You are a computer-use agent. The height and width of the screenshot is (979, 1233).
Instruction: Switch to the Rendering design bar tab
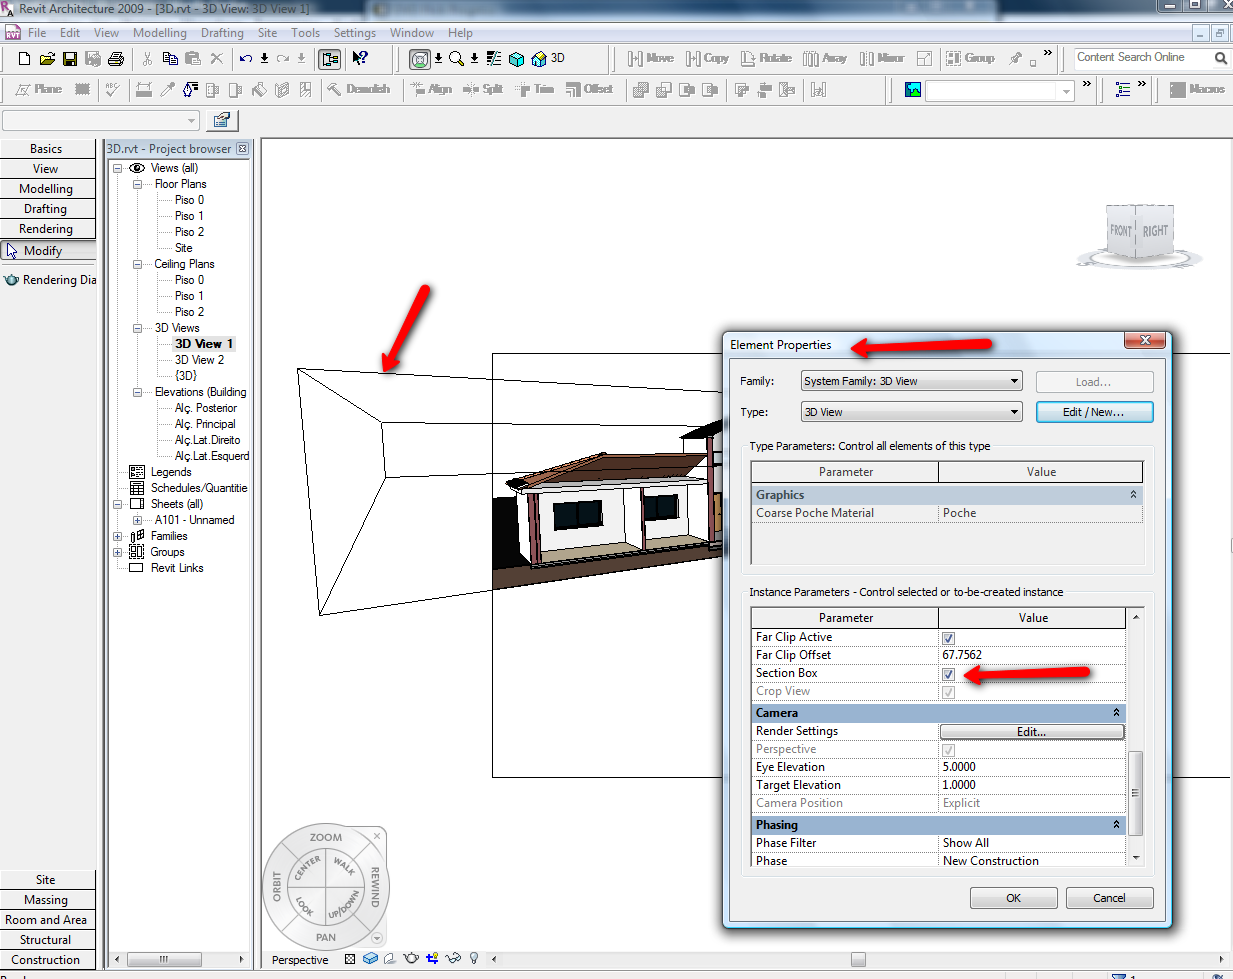[46, 229]
